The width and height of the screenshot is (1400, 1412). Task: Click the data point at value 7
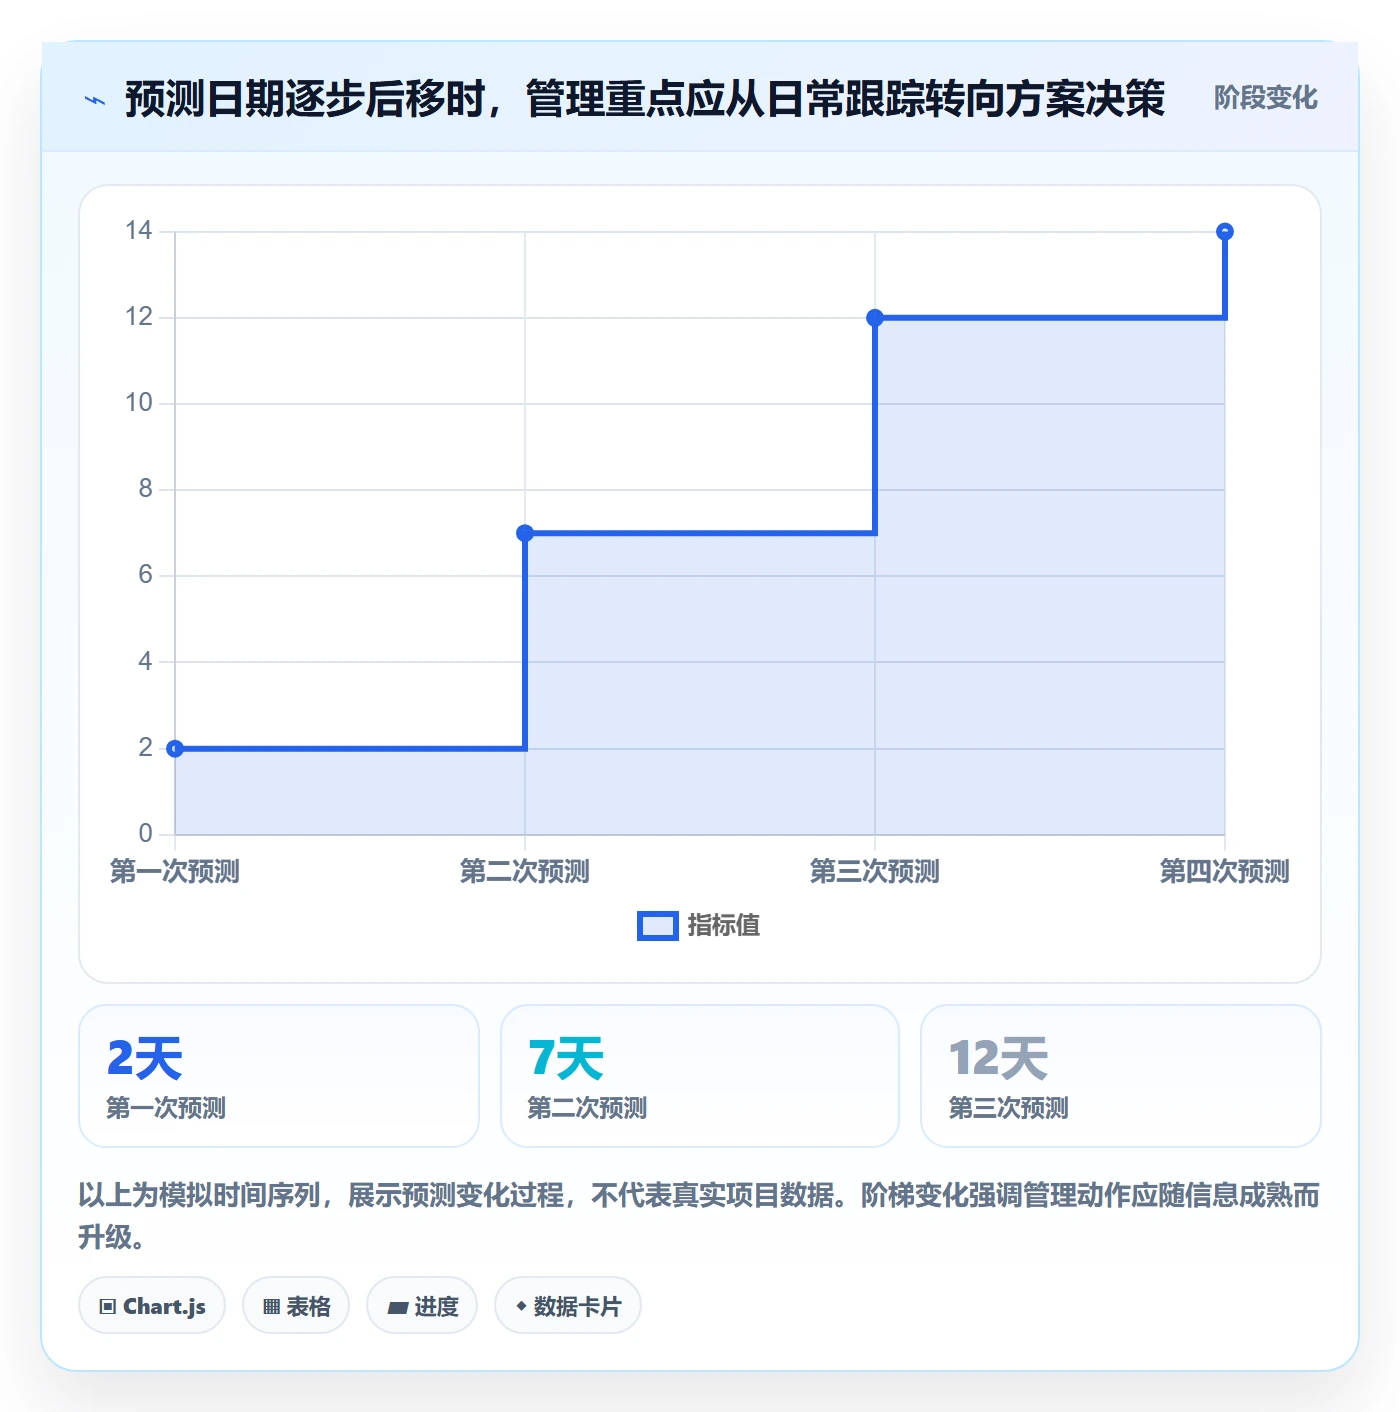(x=525, y=533)
